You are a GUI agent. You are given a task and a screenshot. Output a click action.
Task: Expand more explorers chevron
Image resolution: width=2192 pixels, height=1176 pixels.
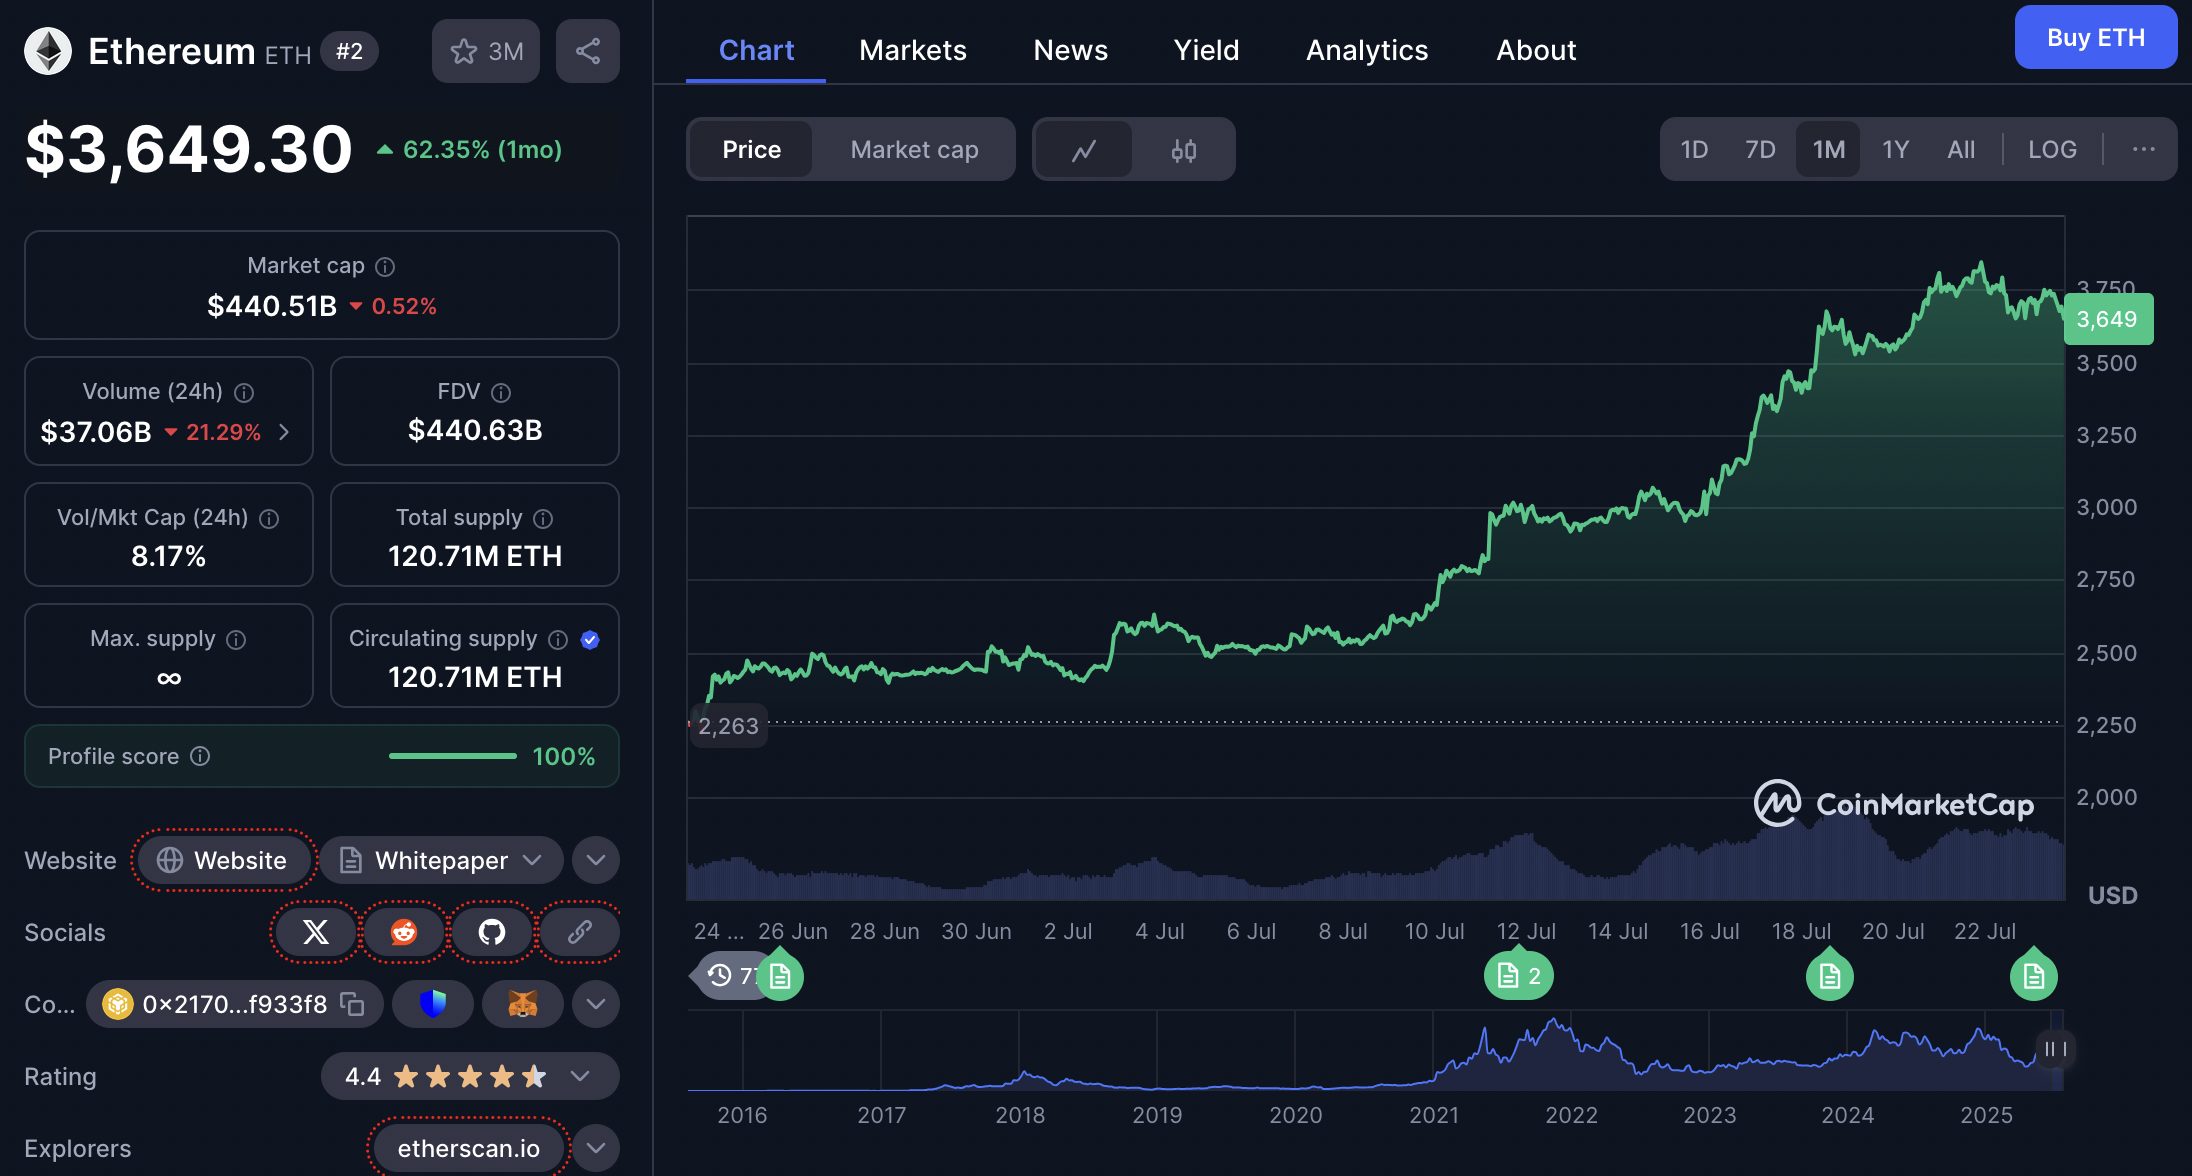[596, 1148]
